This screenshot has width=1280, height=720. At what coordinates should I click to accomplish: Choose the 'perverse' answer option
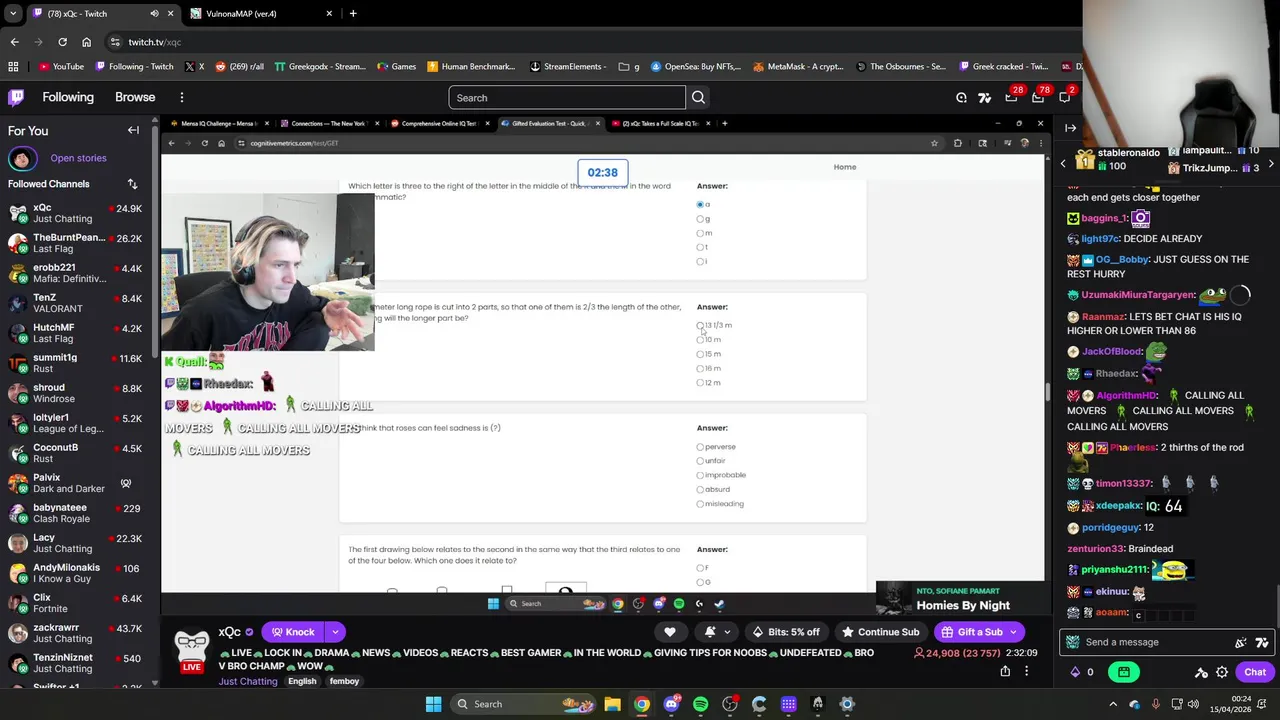pyautogui.click(x=700, y=447)
